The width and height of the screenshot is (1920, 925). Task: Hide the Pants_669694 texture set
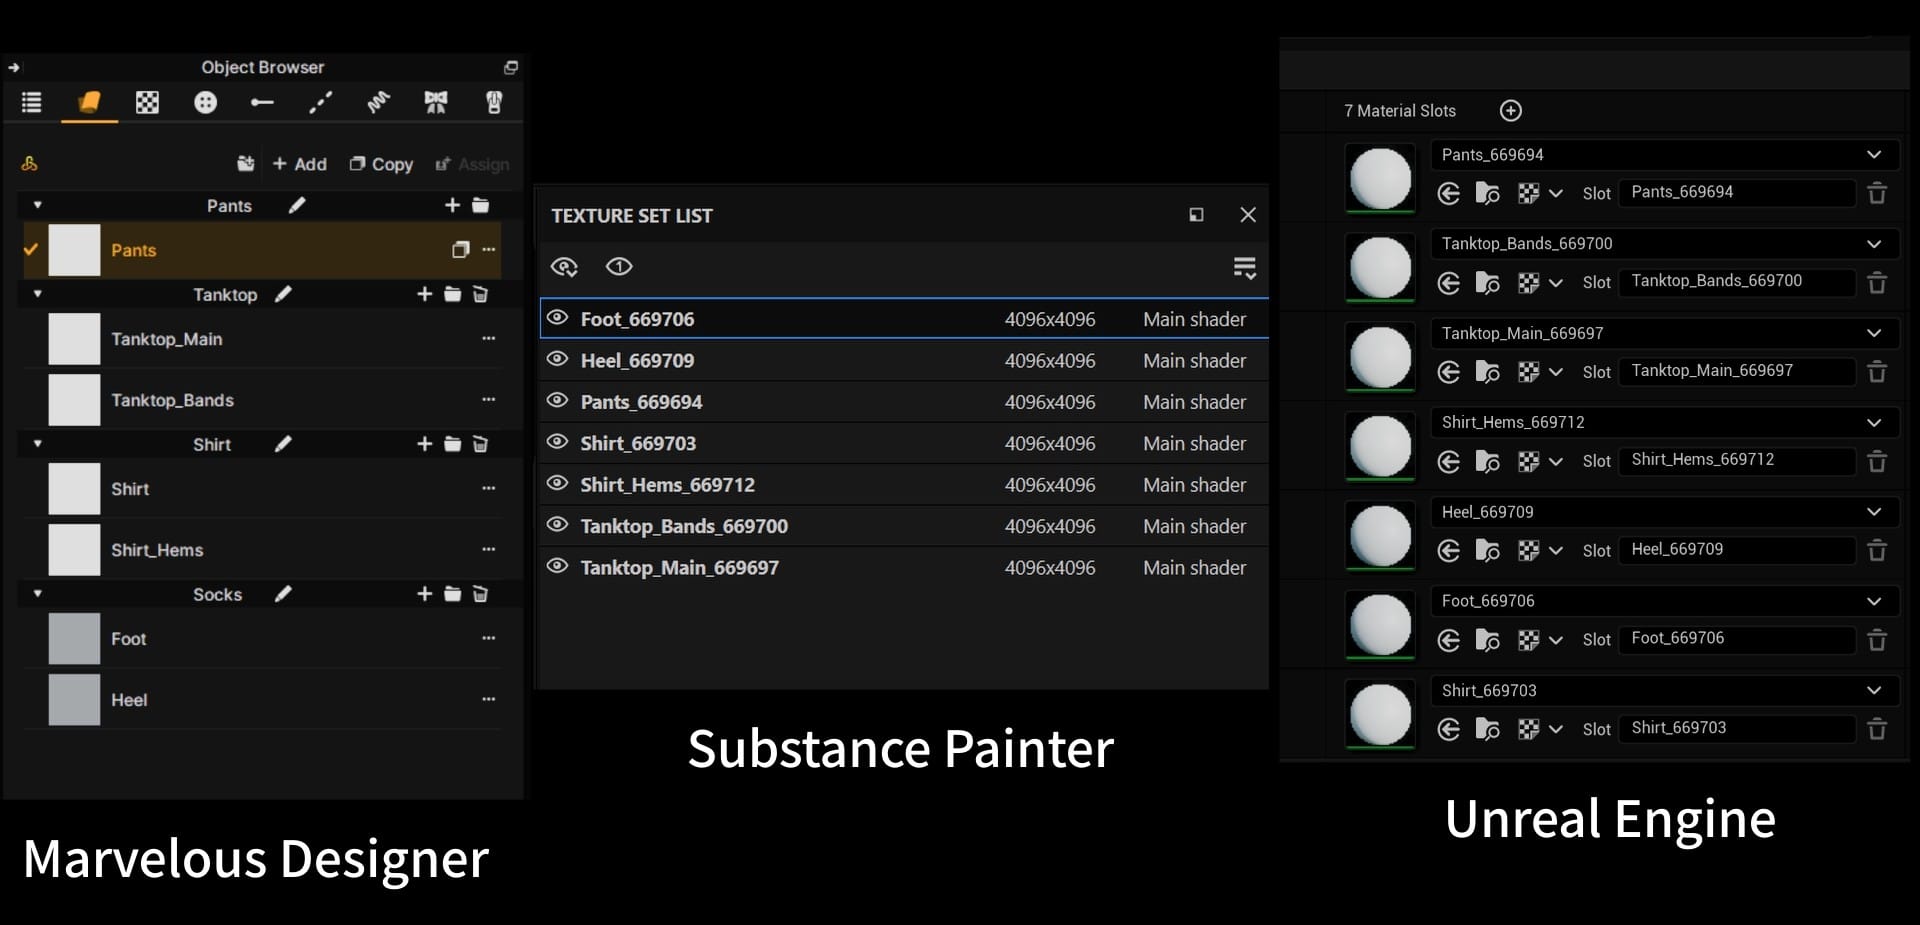[557, 401]
